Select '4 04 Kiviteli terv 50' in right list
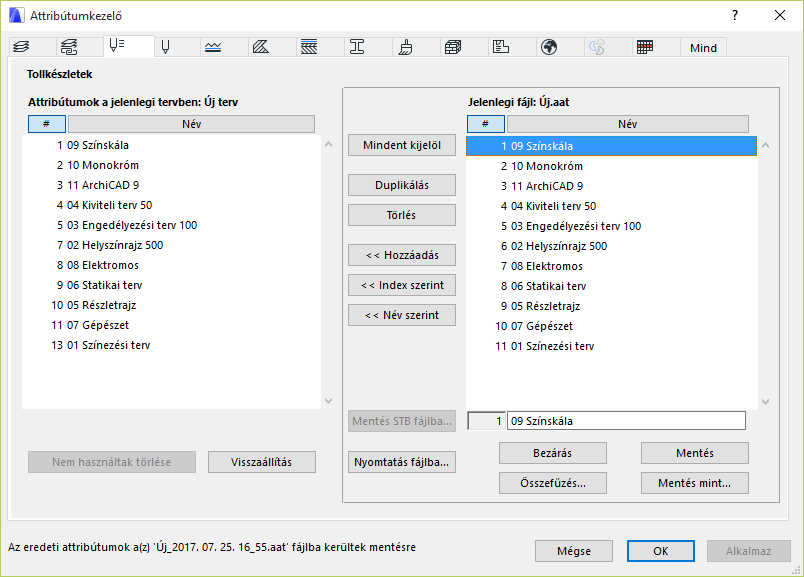Screen dimensions: 804x577 click(611, 206)
